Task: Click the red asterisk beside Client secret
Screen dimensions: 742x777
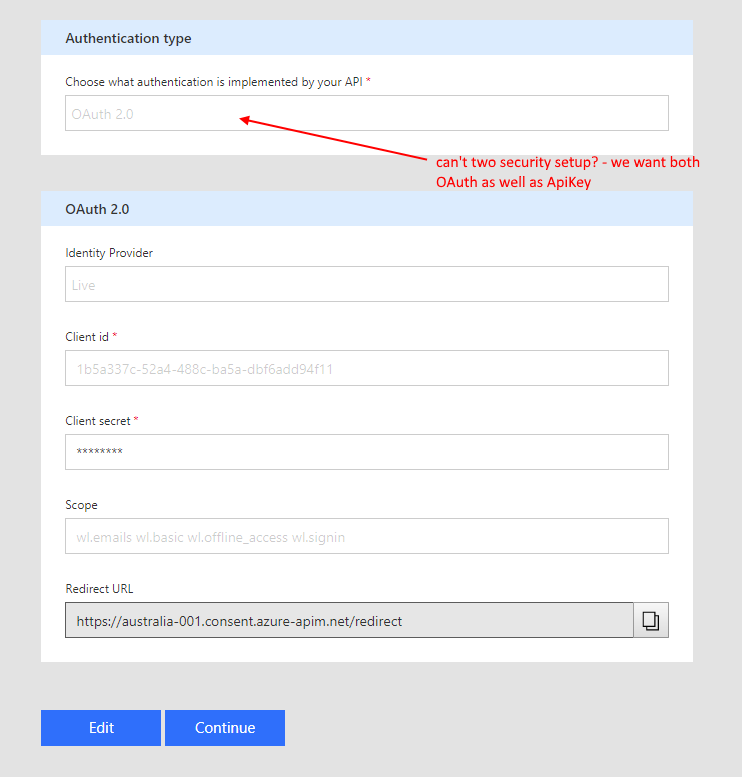Action: click(x=136, y=420)
